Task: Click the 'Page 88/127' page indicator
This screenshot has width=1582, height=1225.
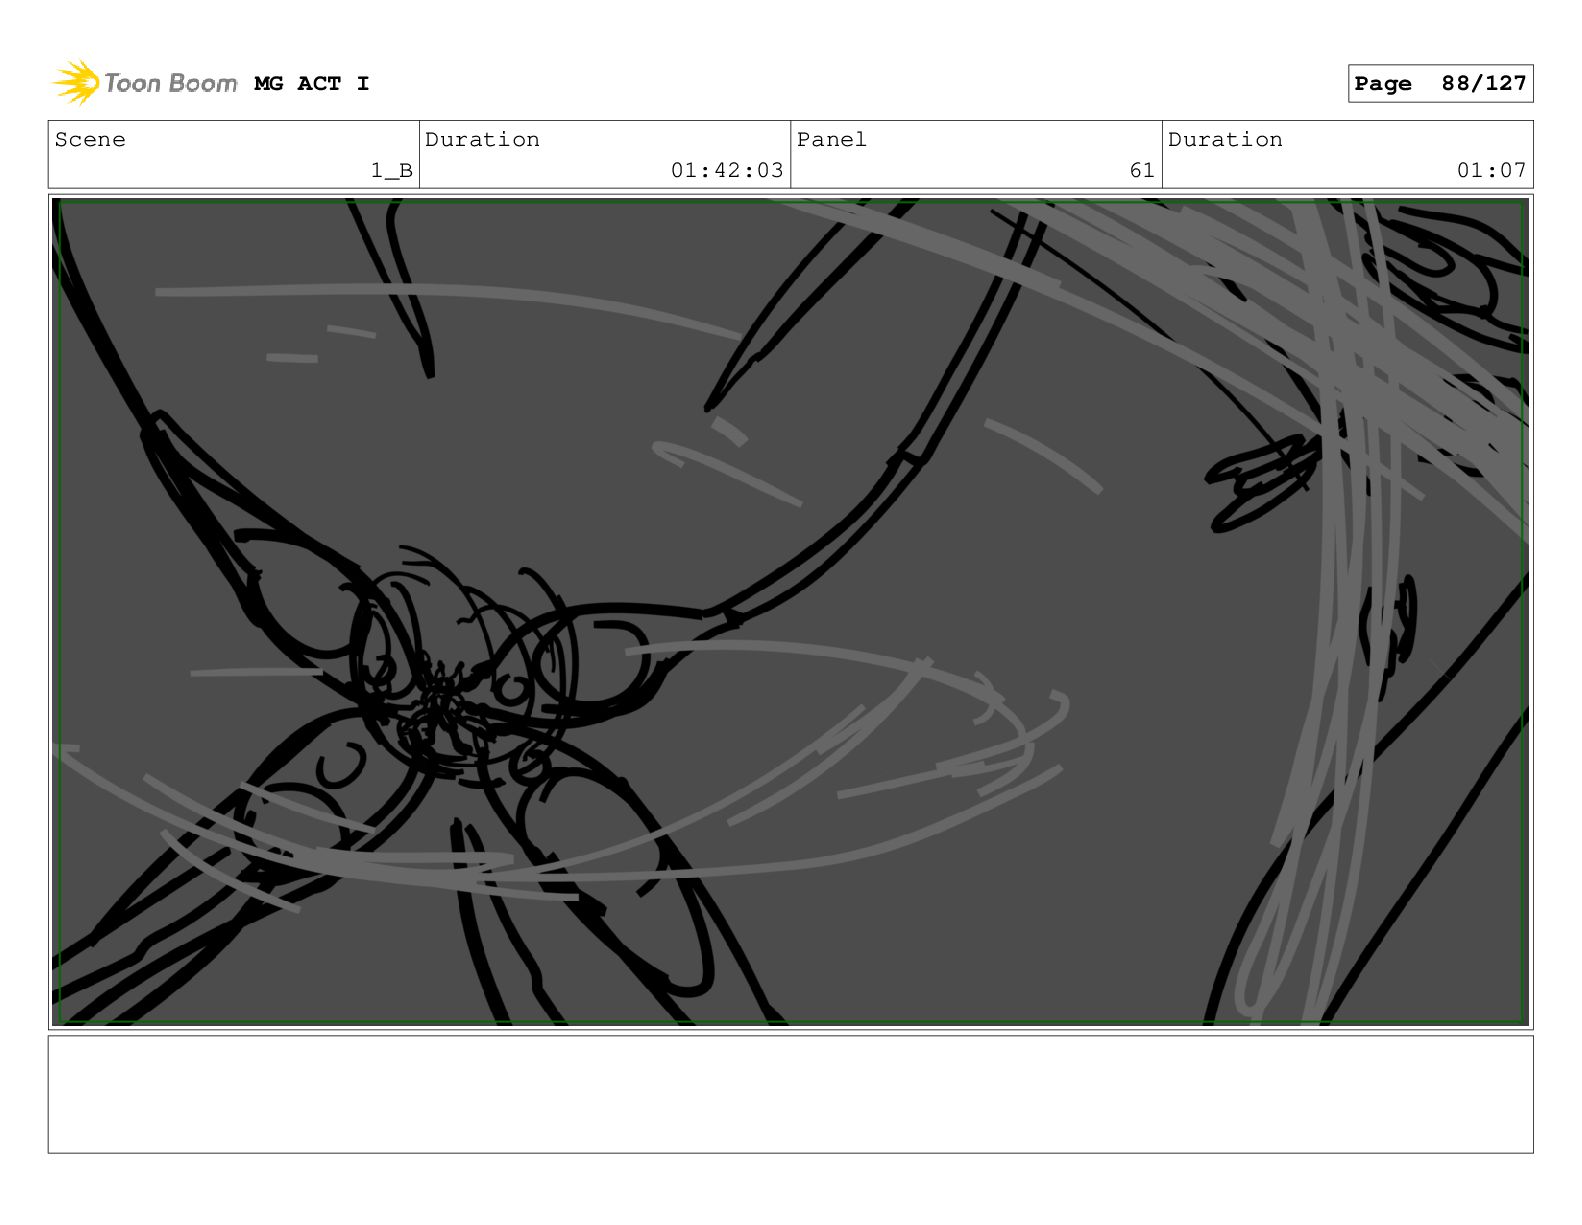Action: (x=1440, y=84)
